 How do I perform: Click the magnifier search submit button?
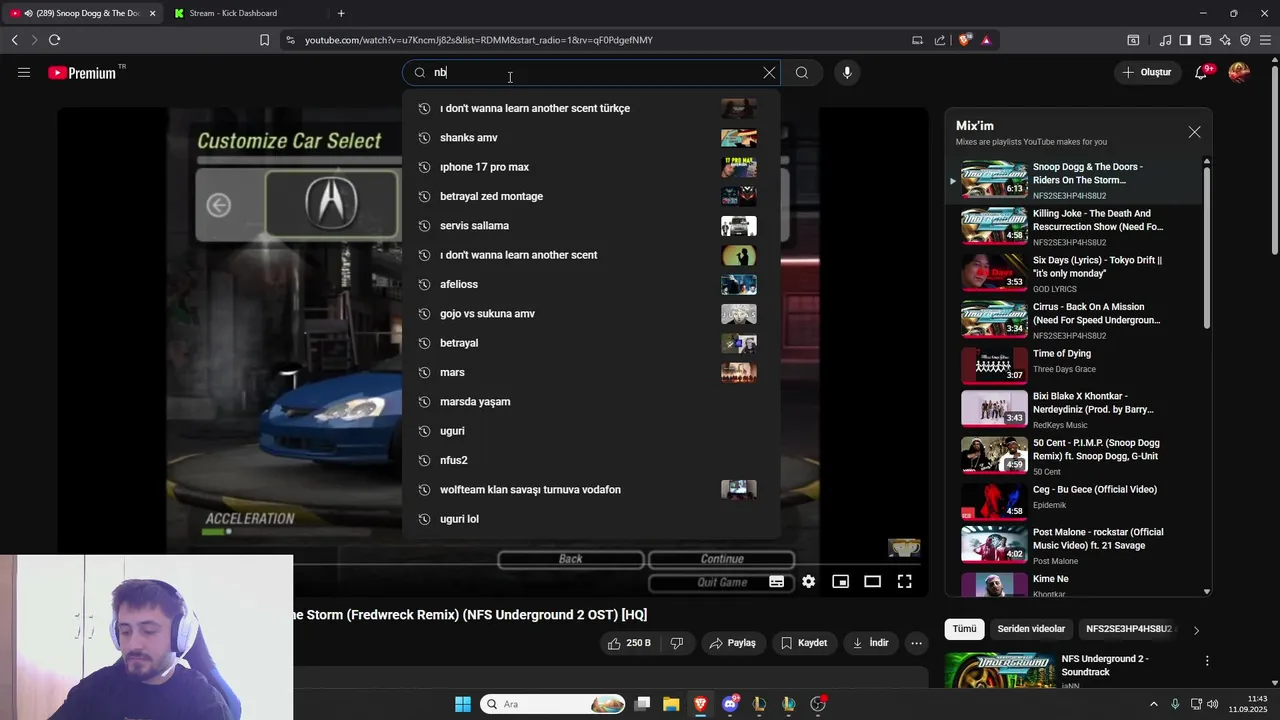click(x=802, y=72)
